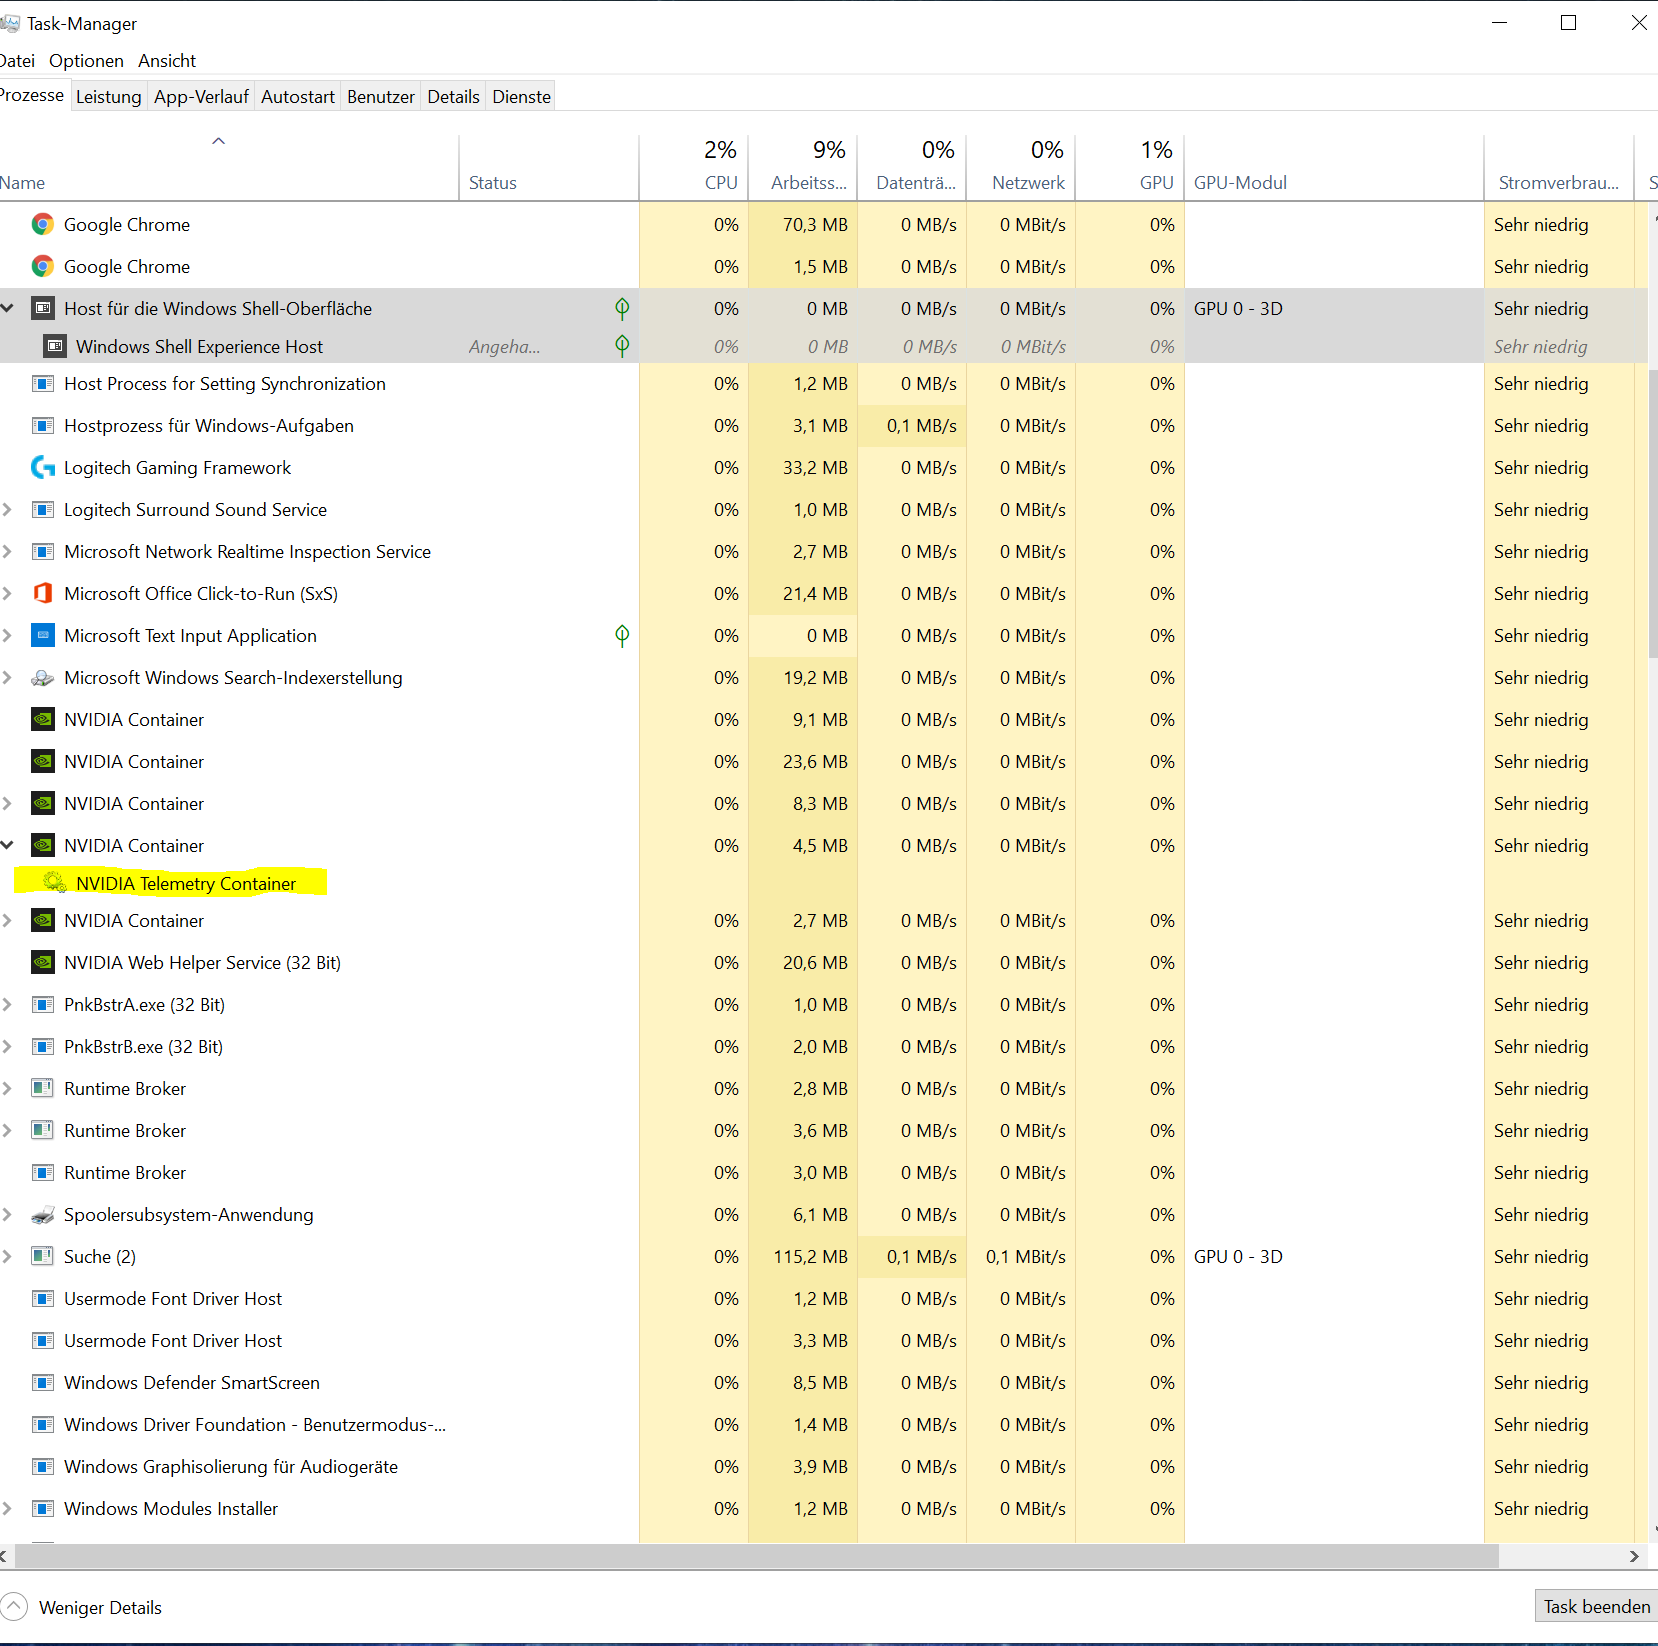Click the green leaf icon on Windows Shell Experience Host
Screen dimensions: 1658x1646
pyautogui.click(x=622, y=346)
